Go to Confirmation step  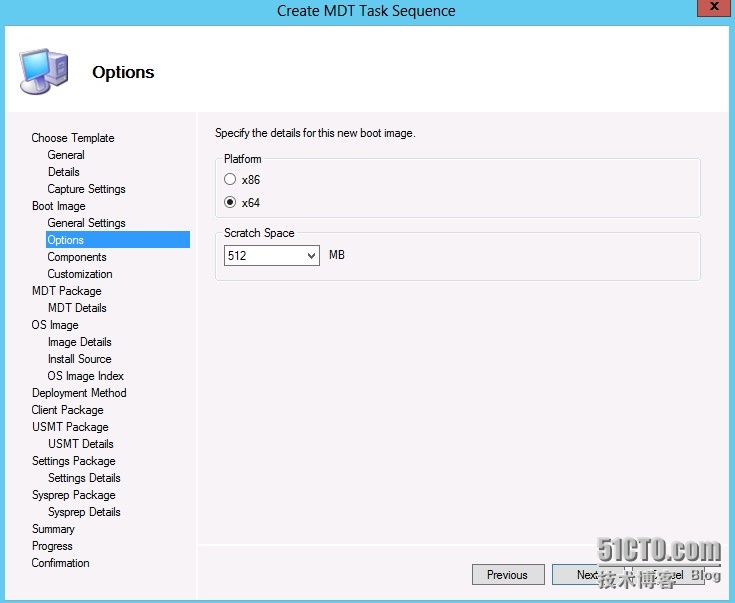[x=60, y=563]
